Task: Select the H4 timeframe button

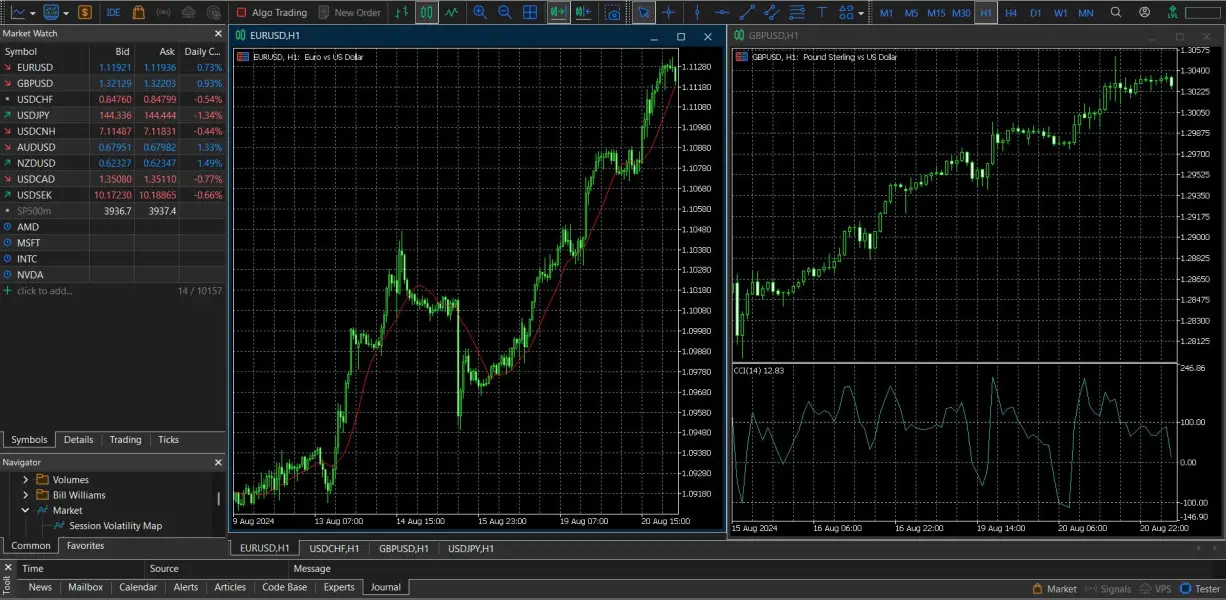Action: click(1011, 13)
